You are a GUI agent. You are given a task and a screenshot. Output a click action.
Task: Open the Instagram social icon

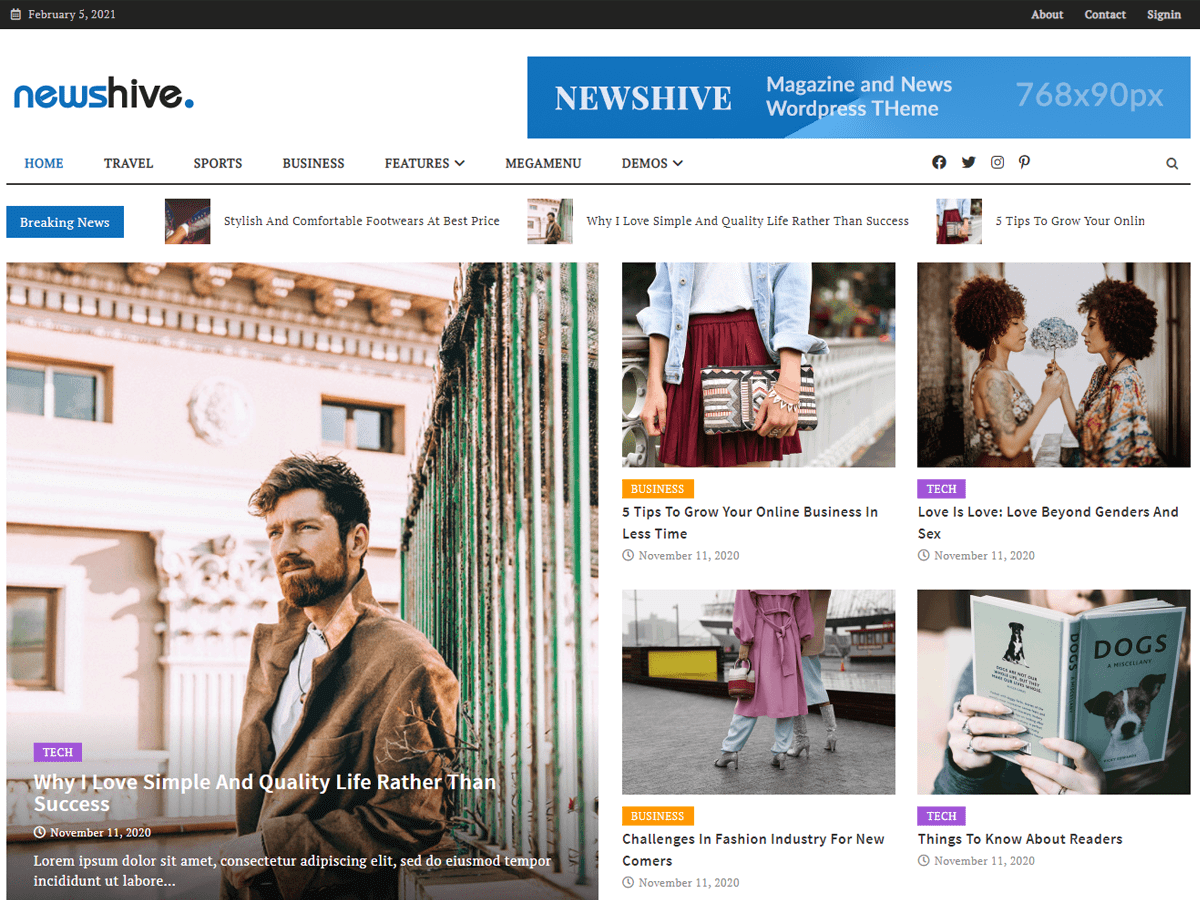pyautogui.click(x=997, y=162)
